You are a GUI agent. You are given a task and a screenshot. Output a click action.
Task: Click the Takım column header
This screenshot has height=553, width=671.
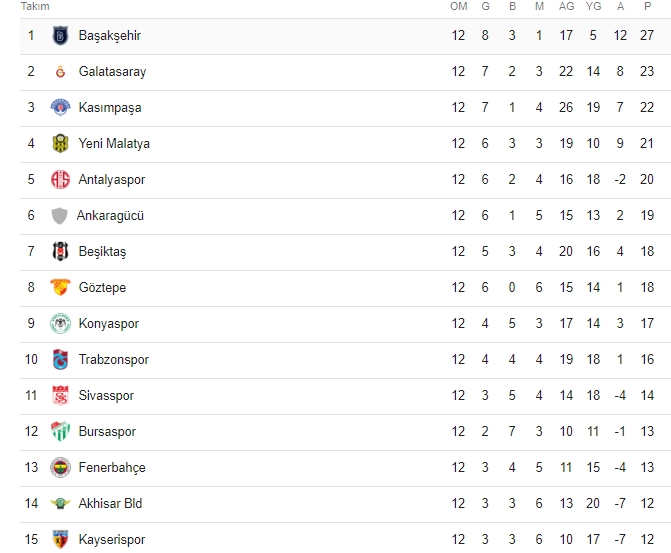(35, 7)
